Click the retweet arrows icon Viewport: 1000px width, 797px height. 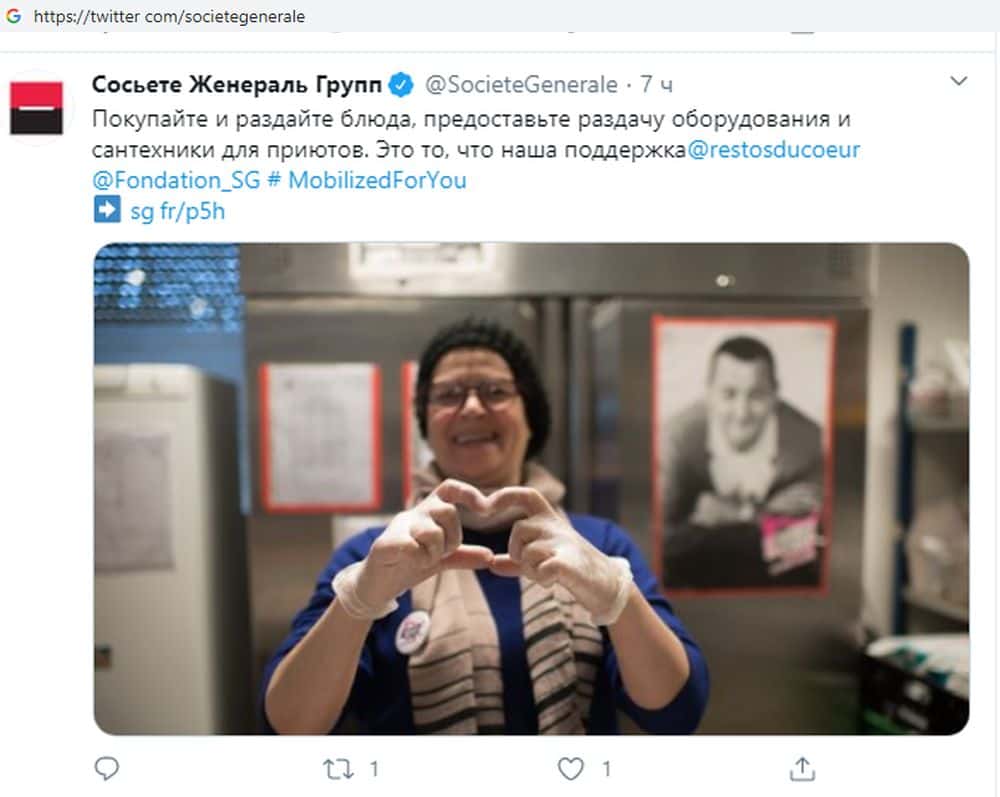338,769
